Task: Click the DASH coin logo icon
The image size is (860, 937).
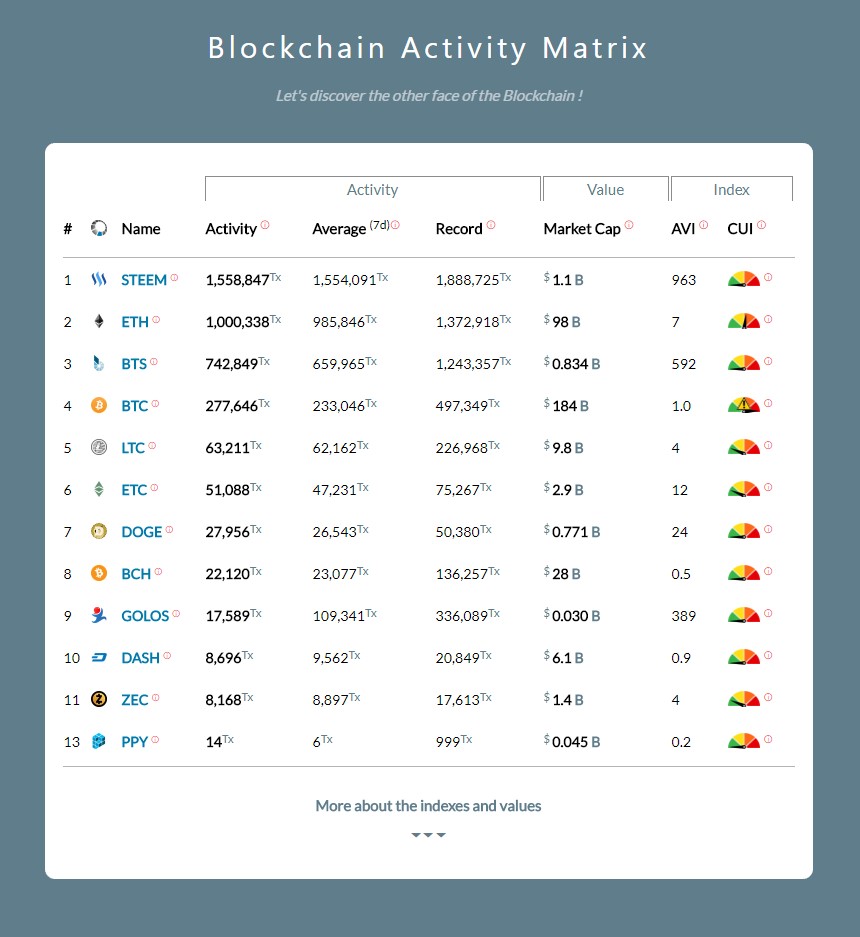Action: point(97,658)
